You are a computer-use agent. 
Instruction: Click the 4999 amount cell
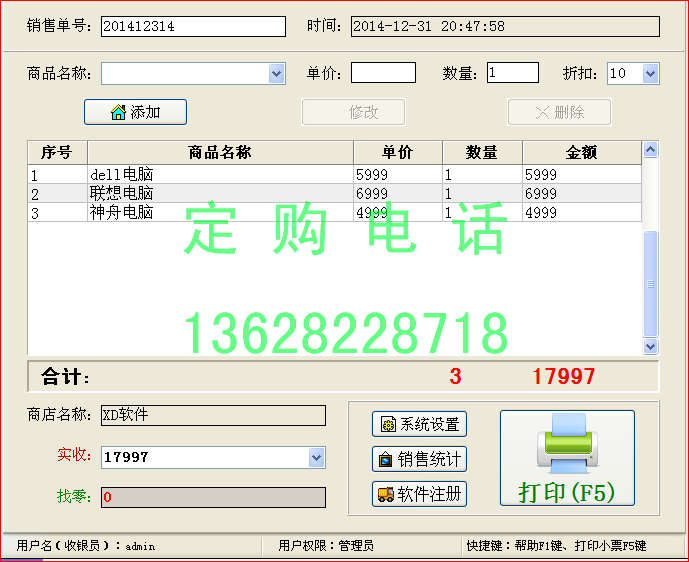pos(582,212)
